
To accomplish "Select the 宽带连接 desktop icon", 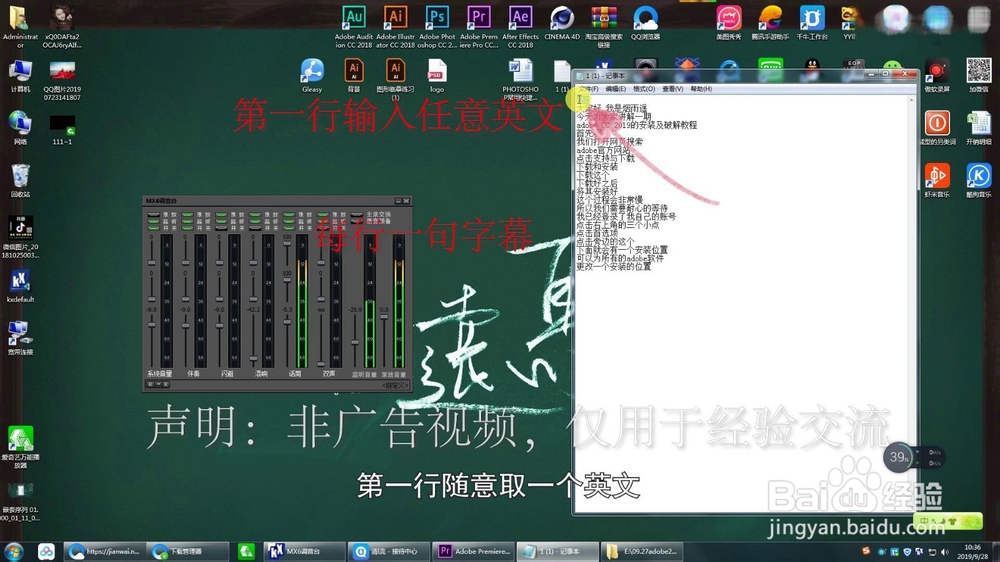I will tap(20, 338).
